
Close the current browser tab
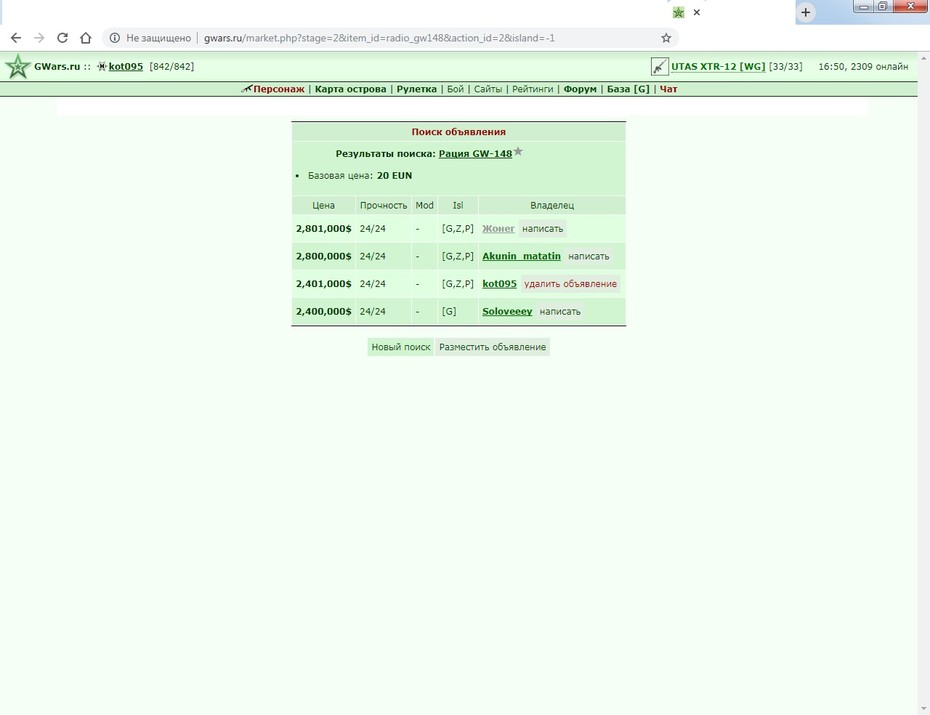(x=697, y=12)
